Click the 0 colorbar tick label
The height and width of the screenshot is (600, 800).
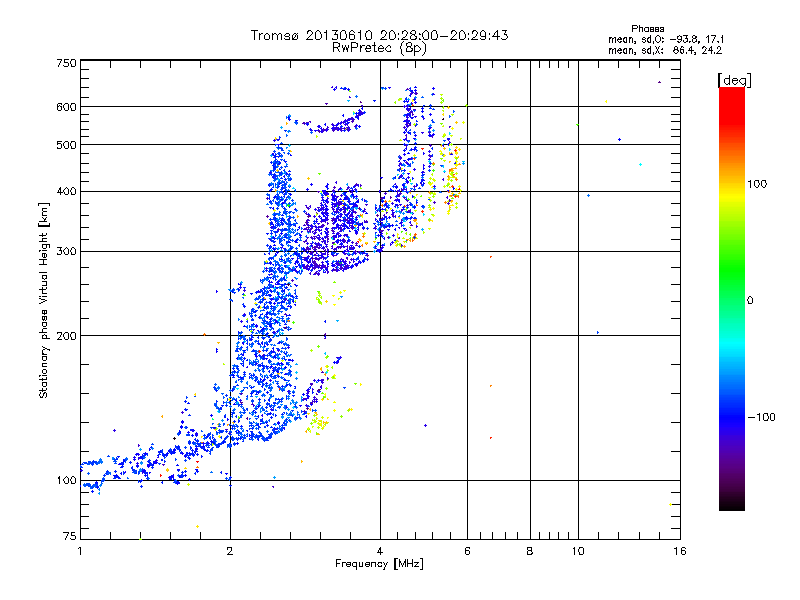(750, 301)
